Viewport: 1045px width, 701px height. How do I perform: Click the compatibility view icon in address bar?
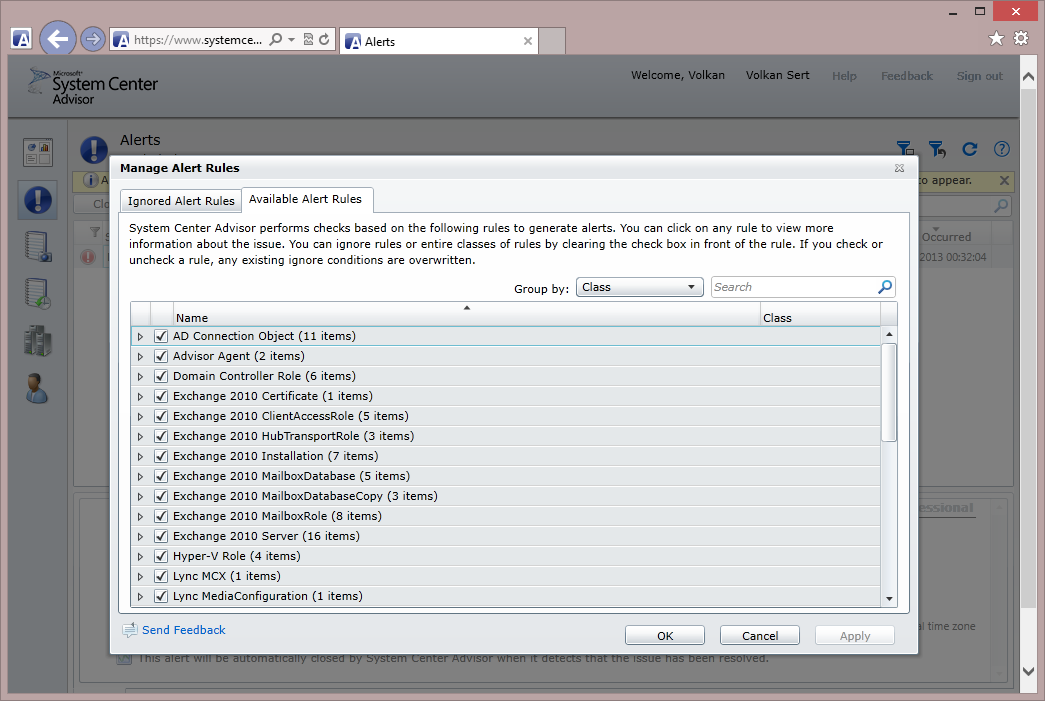[x=308, y=39]
